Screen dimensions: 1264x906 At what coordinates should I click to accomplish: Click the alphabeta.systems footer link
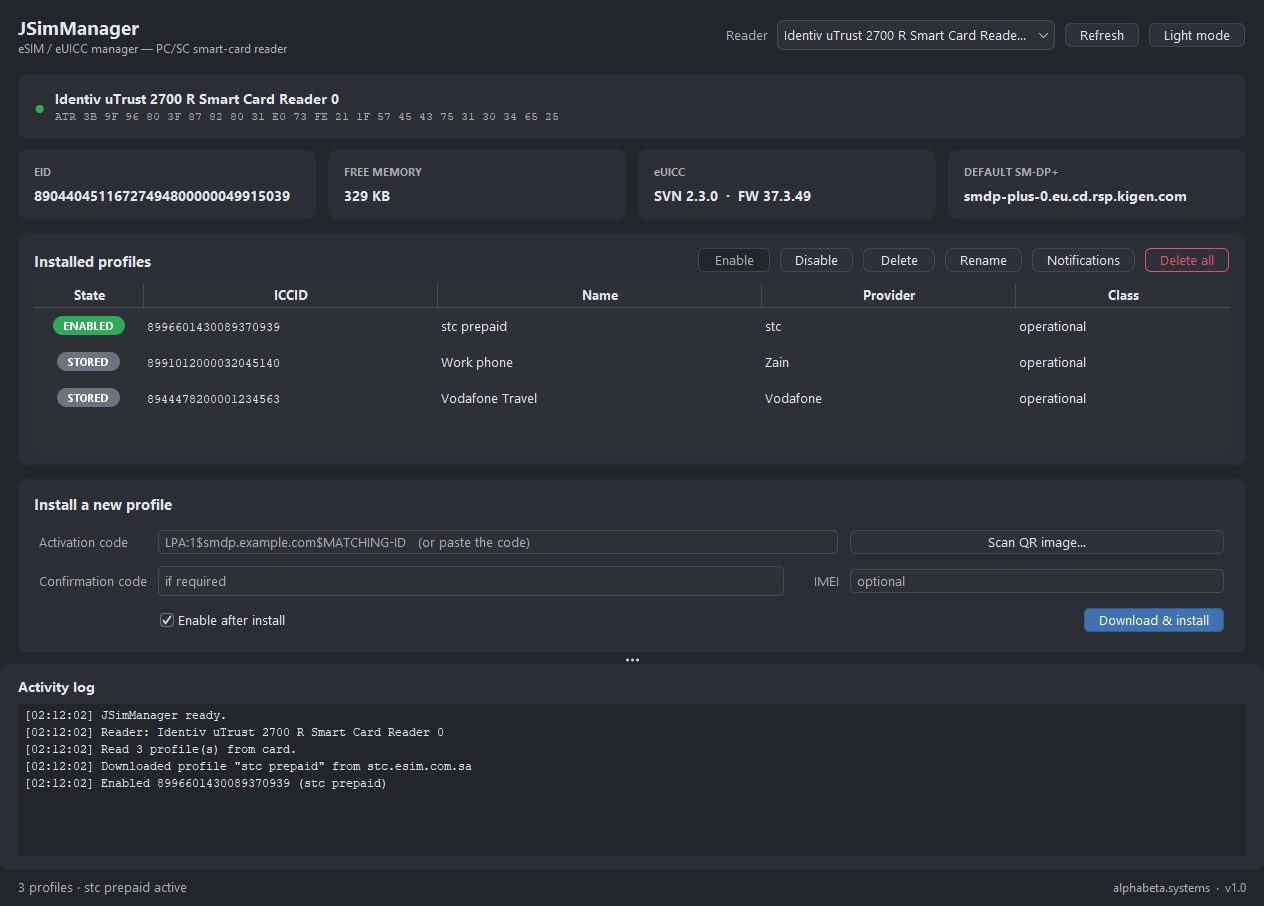pos(1161,887)
